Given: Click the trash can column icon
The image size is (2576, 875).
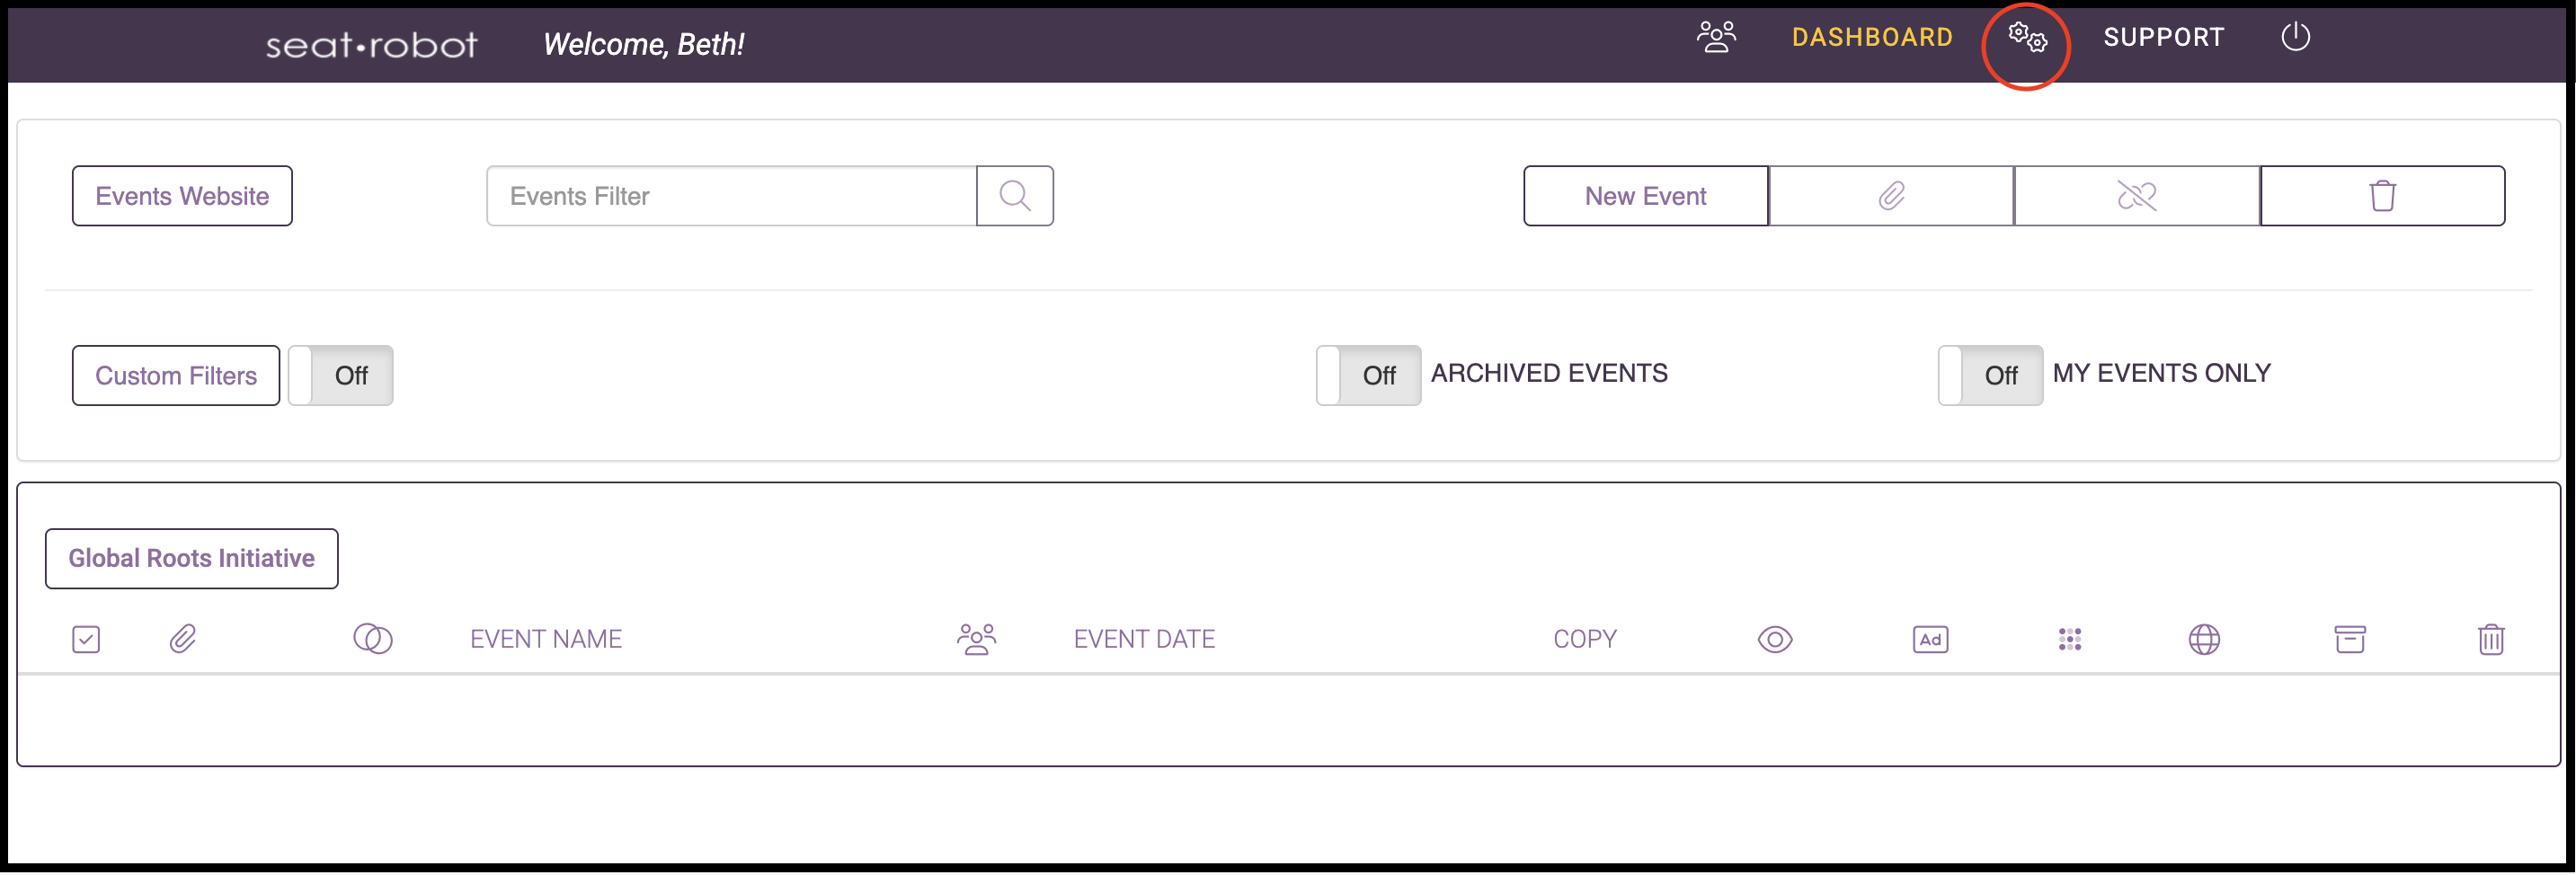Looking at the screenshot, I should click(2490, 639).
